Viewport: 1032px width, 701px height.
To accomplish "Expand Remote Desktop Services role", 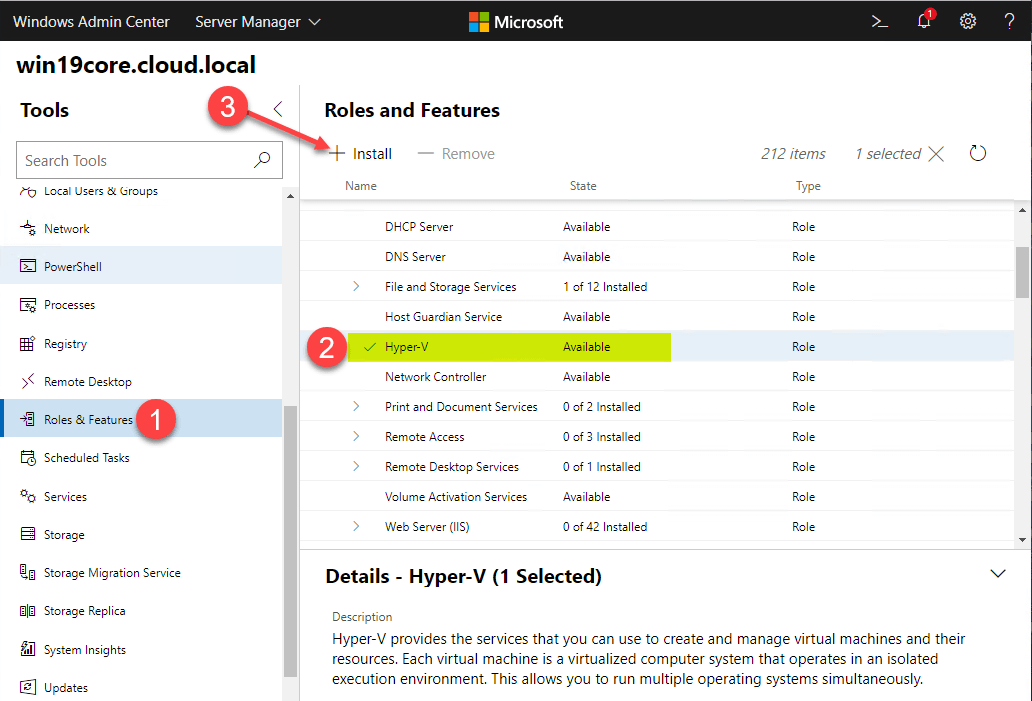I will point(356,466).
